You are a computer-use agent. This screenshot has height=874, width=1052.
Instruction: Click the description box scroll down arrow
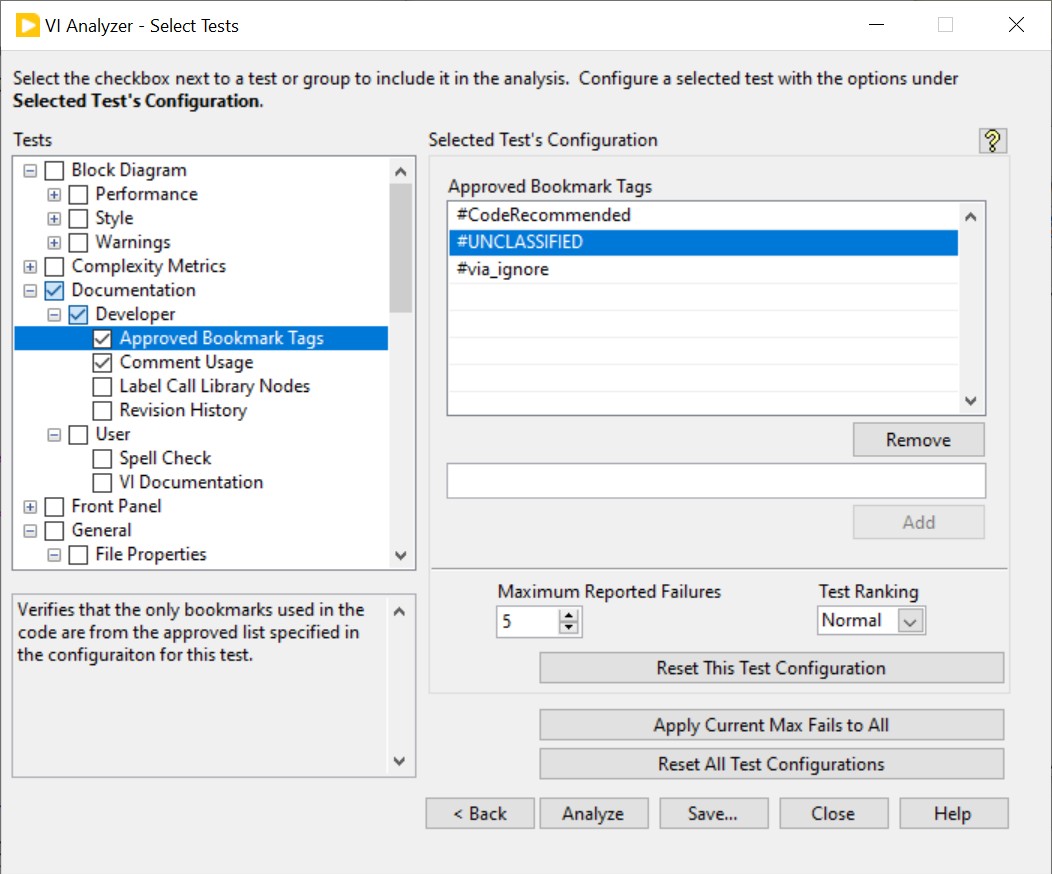(x=399, y=761)
